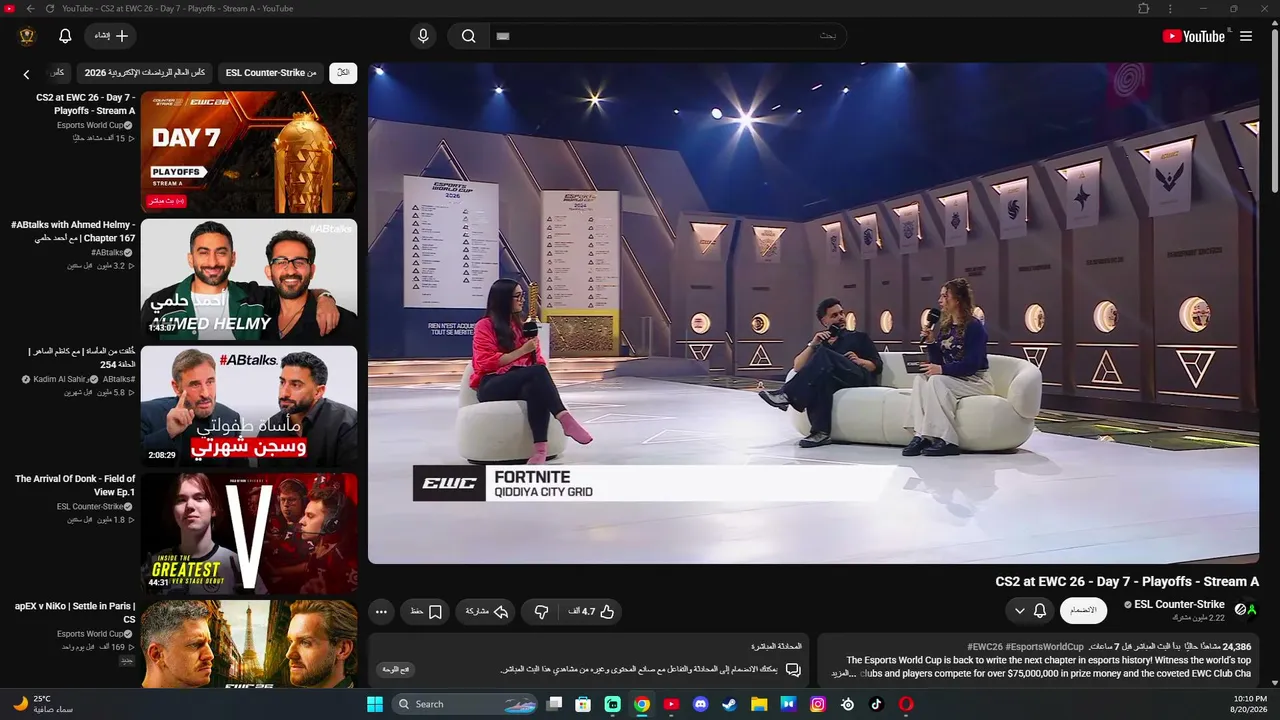
Task: Reload the page with the refresh icon
Action: [x=50, y=9]
